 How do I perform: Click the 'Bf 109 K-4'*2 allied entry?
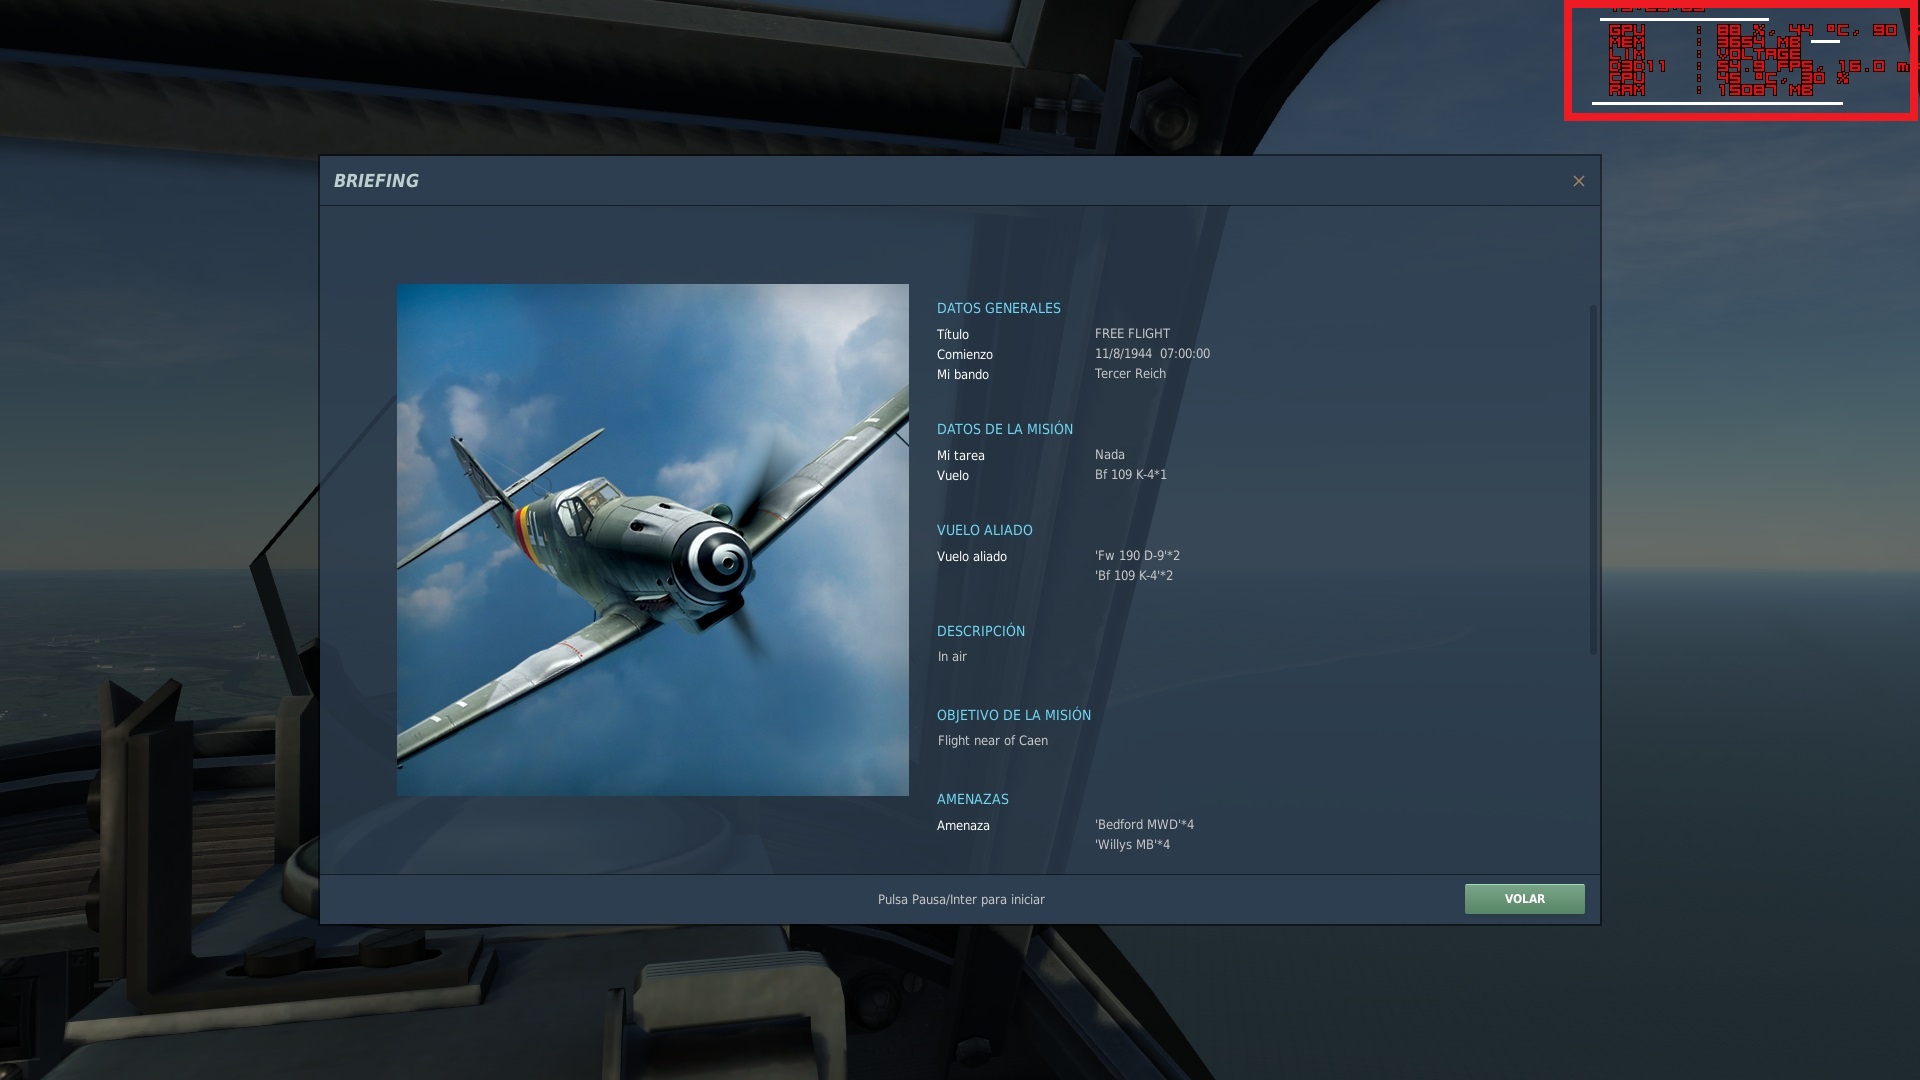click(1134, 576)
